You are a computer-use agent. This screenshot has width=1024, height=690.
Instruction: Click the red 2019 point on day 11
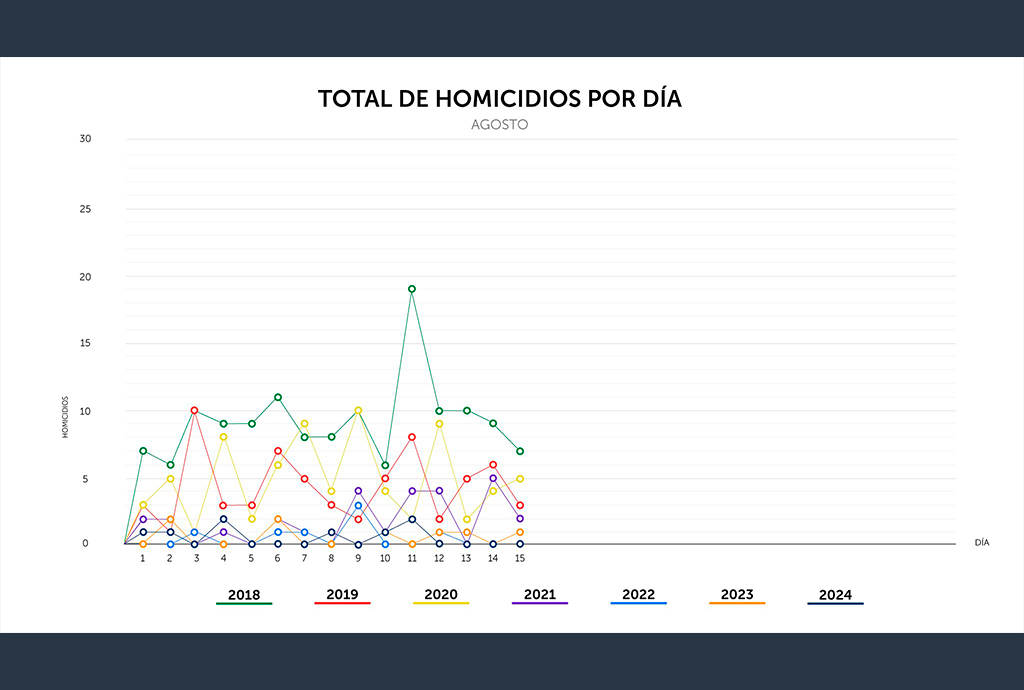(411, 437)
